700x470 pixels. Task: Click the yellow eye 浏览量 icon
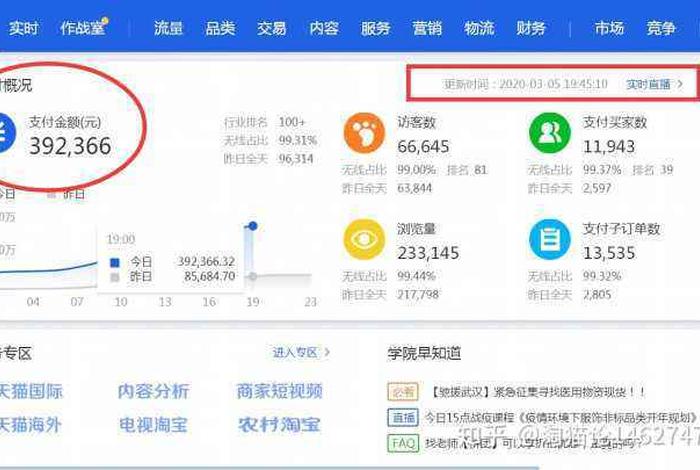click(x=364, y=239)
